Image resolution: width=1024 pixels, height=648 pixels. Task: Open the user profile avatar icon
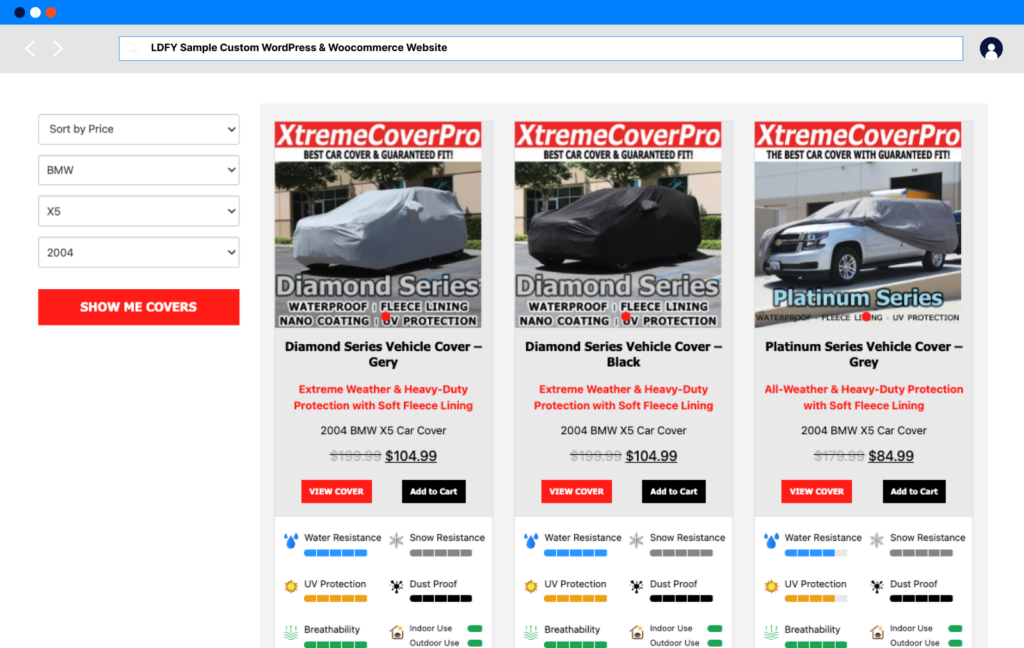pyautogui.click(x=991, y=48)
